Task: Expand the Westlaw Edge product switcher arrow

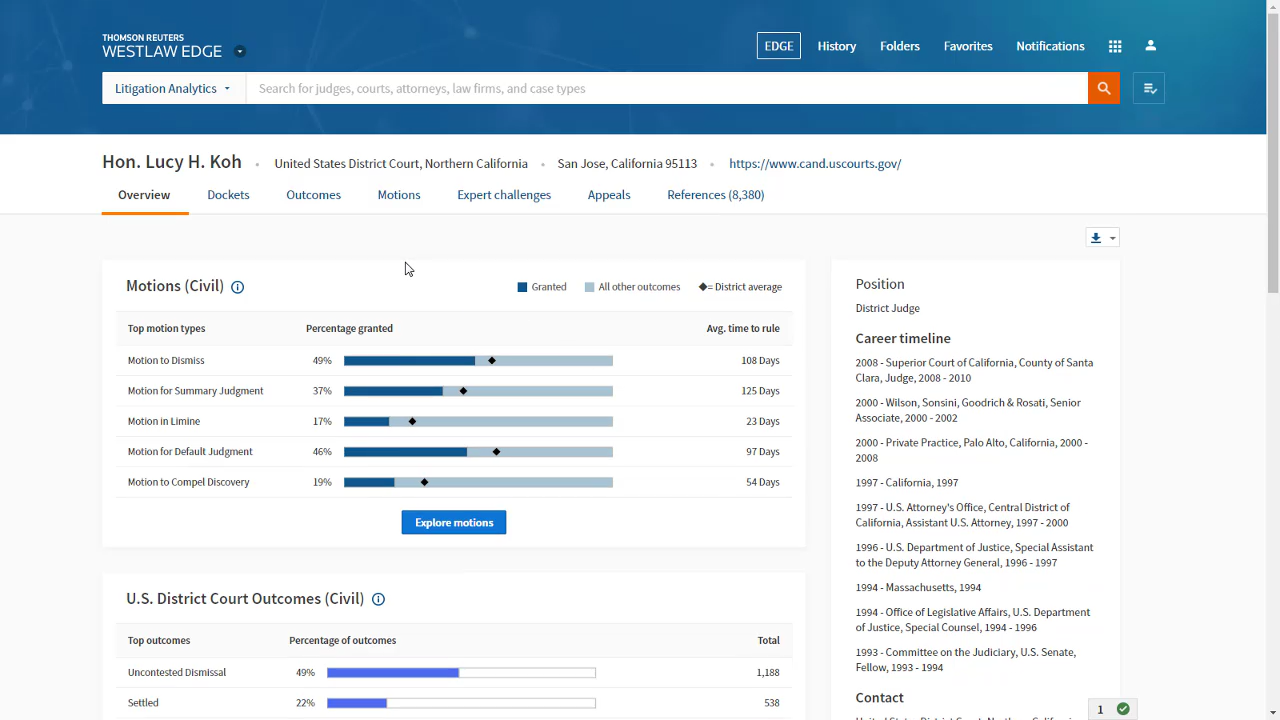Action: [x=240, y=52]
